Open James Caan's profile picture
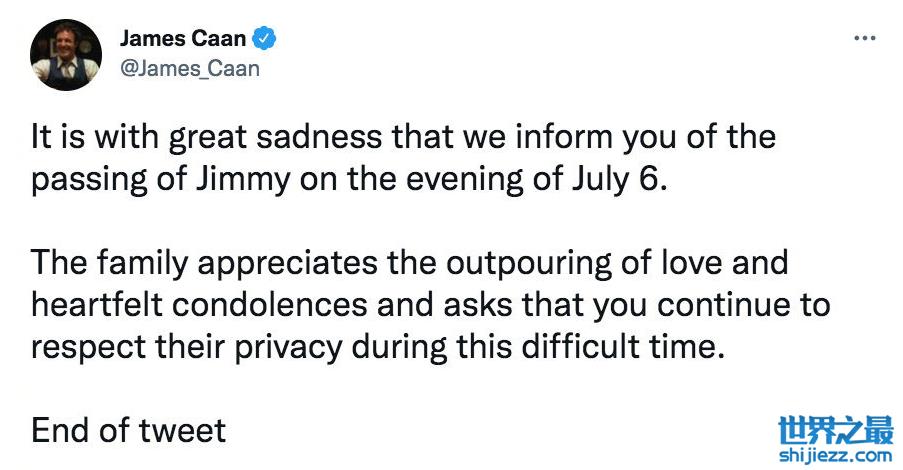Image resolution: width=903 pixels, height=470 pixels. tap(66, 54)
